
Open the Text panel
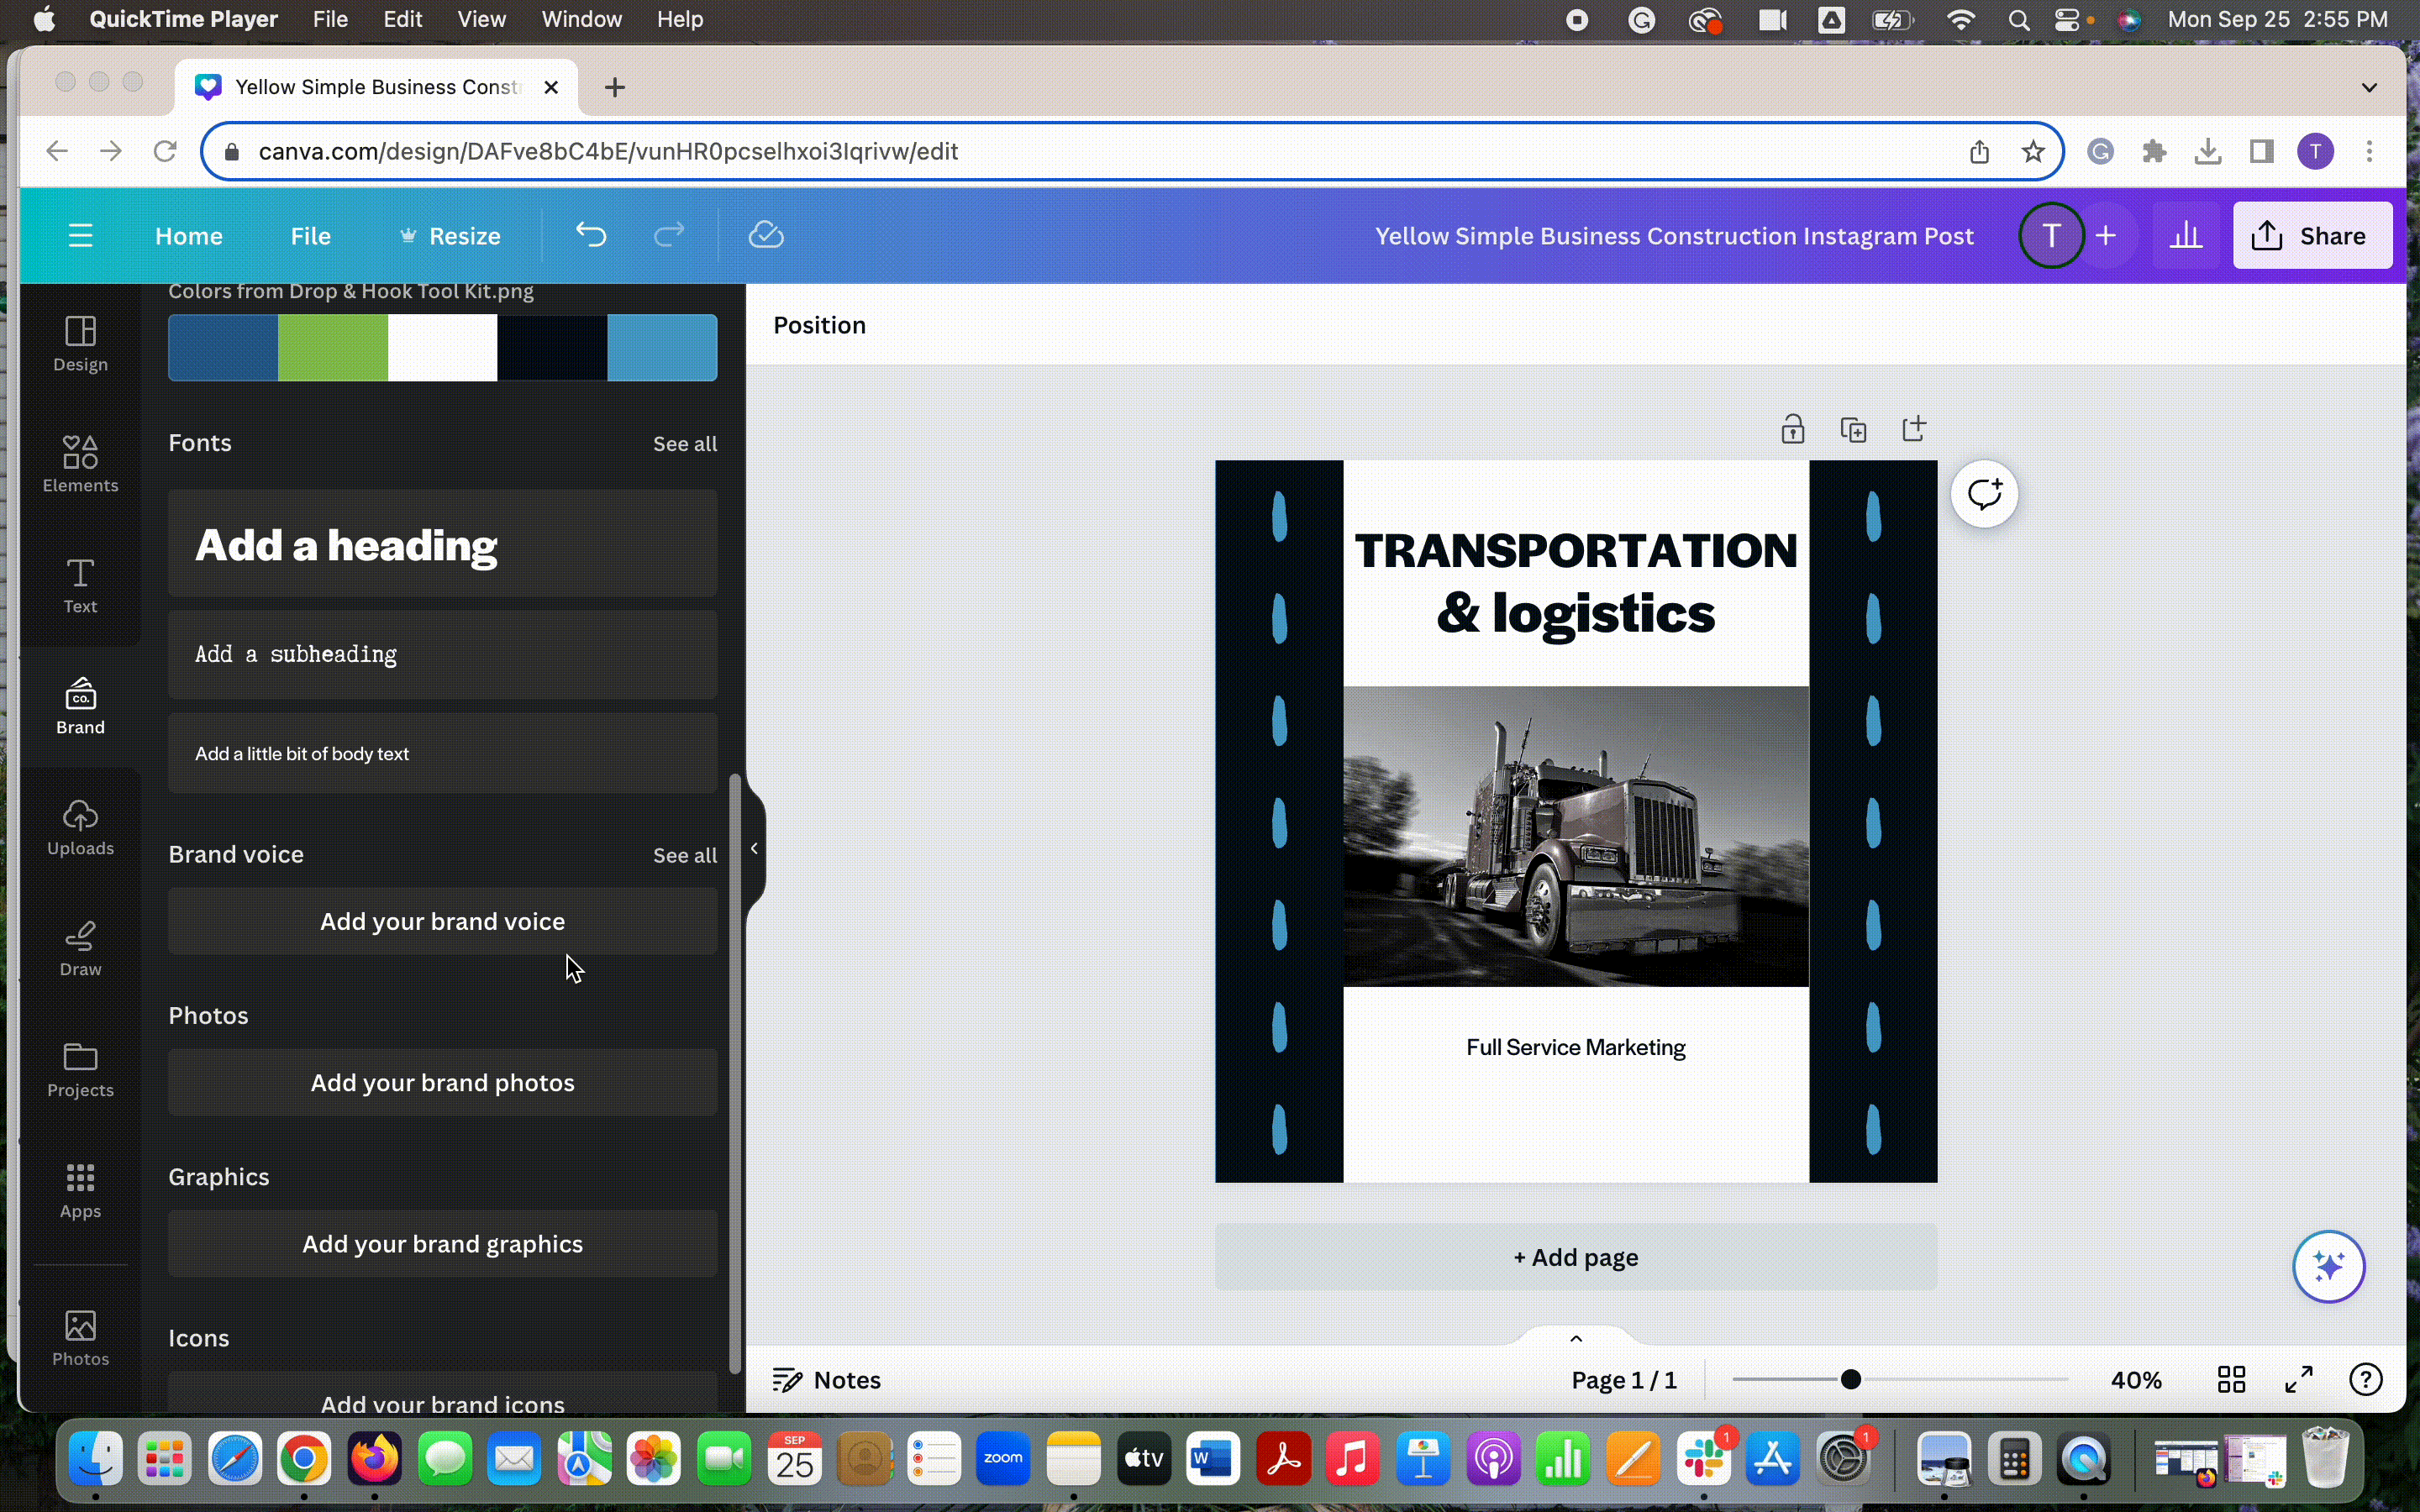pyautogui.click(x=80, y=585)
